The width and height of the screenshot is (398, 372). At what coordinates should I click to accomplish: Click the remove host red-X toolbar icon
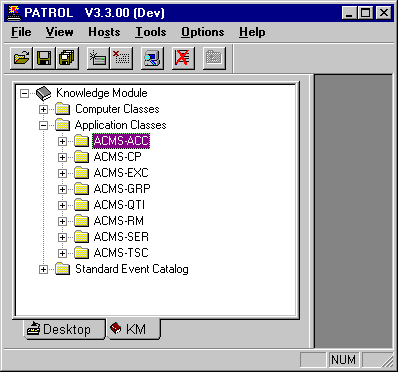coord(121,58)
